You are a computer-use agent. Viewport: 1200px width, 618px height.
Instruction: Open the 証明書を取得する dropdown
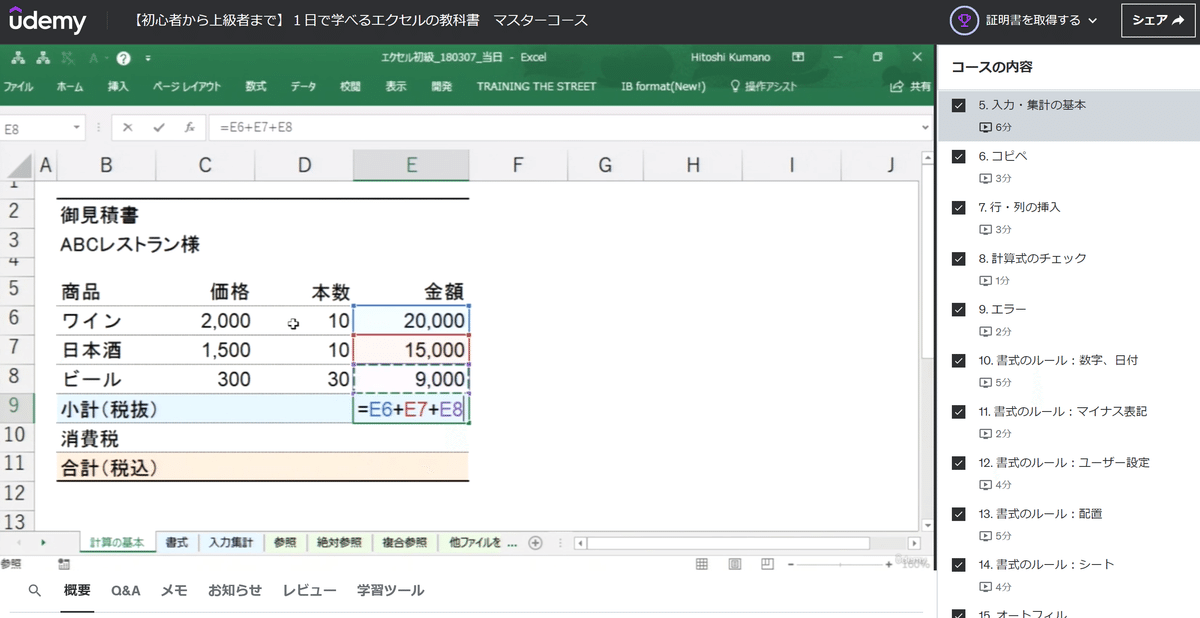pos(1041,20)
